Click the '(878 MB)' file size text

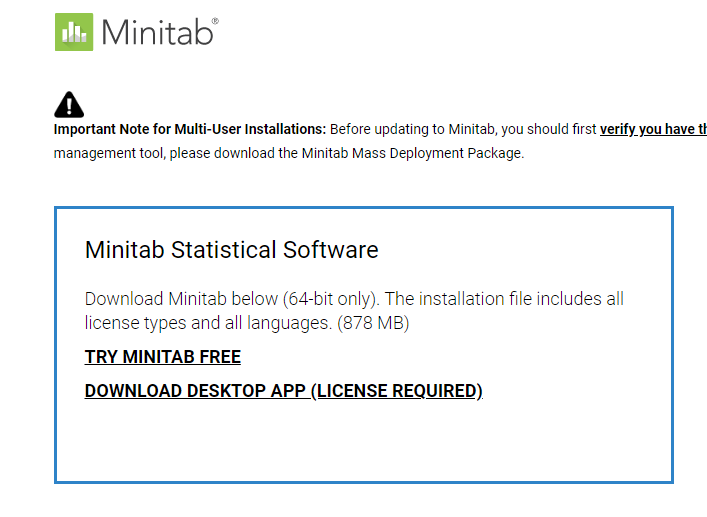click(x=373, y=323)
